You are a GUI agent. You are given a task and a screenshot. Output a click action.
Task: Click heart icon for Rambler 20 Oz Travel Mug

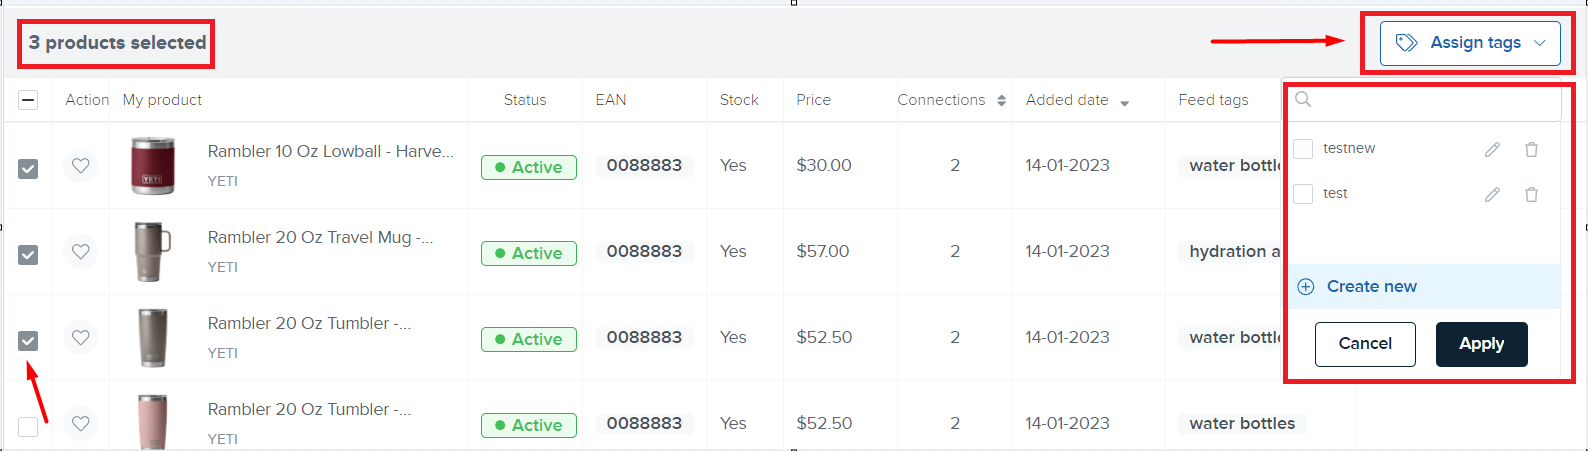point(81,252)
